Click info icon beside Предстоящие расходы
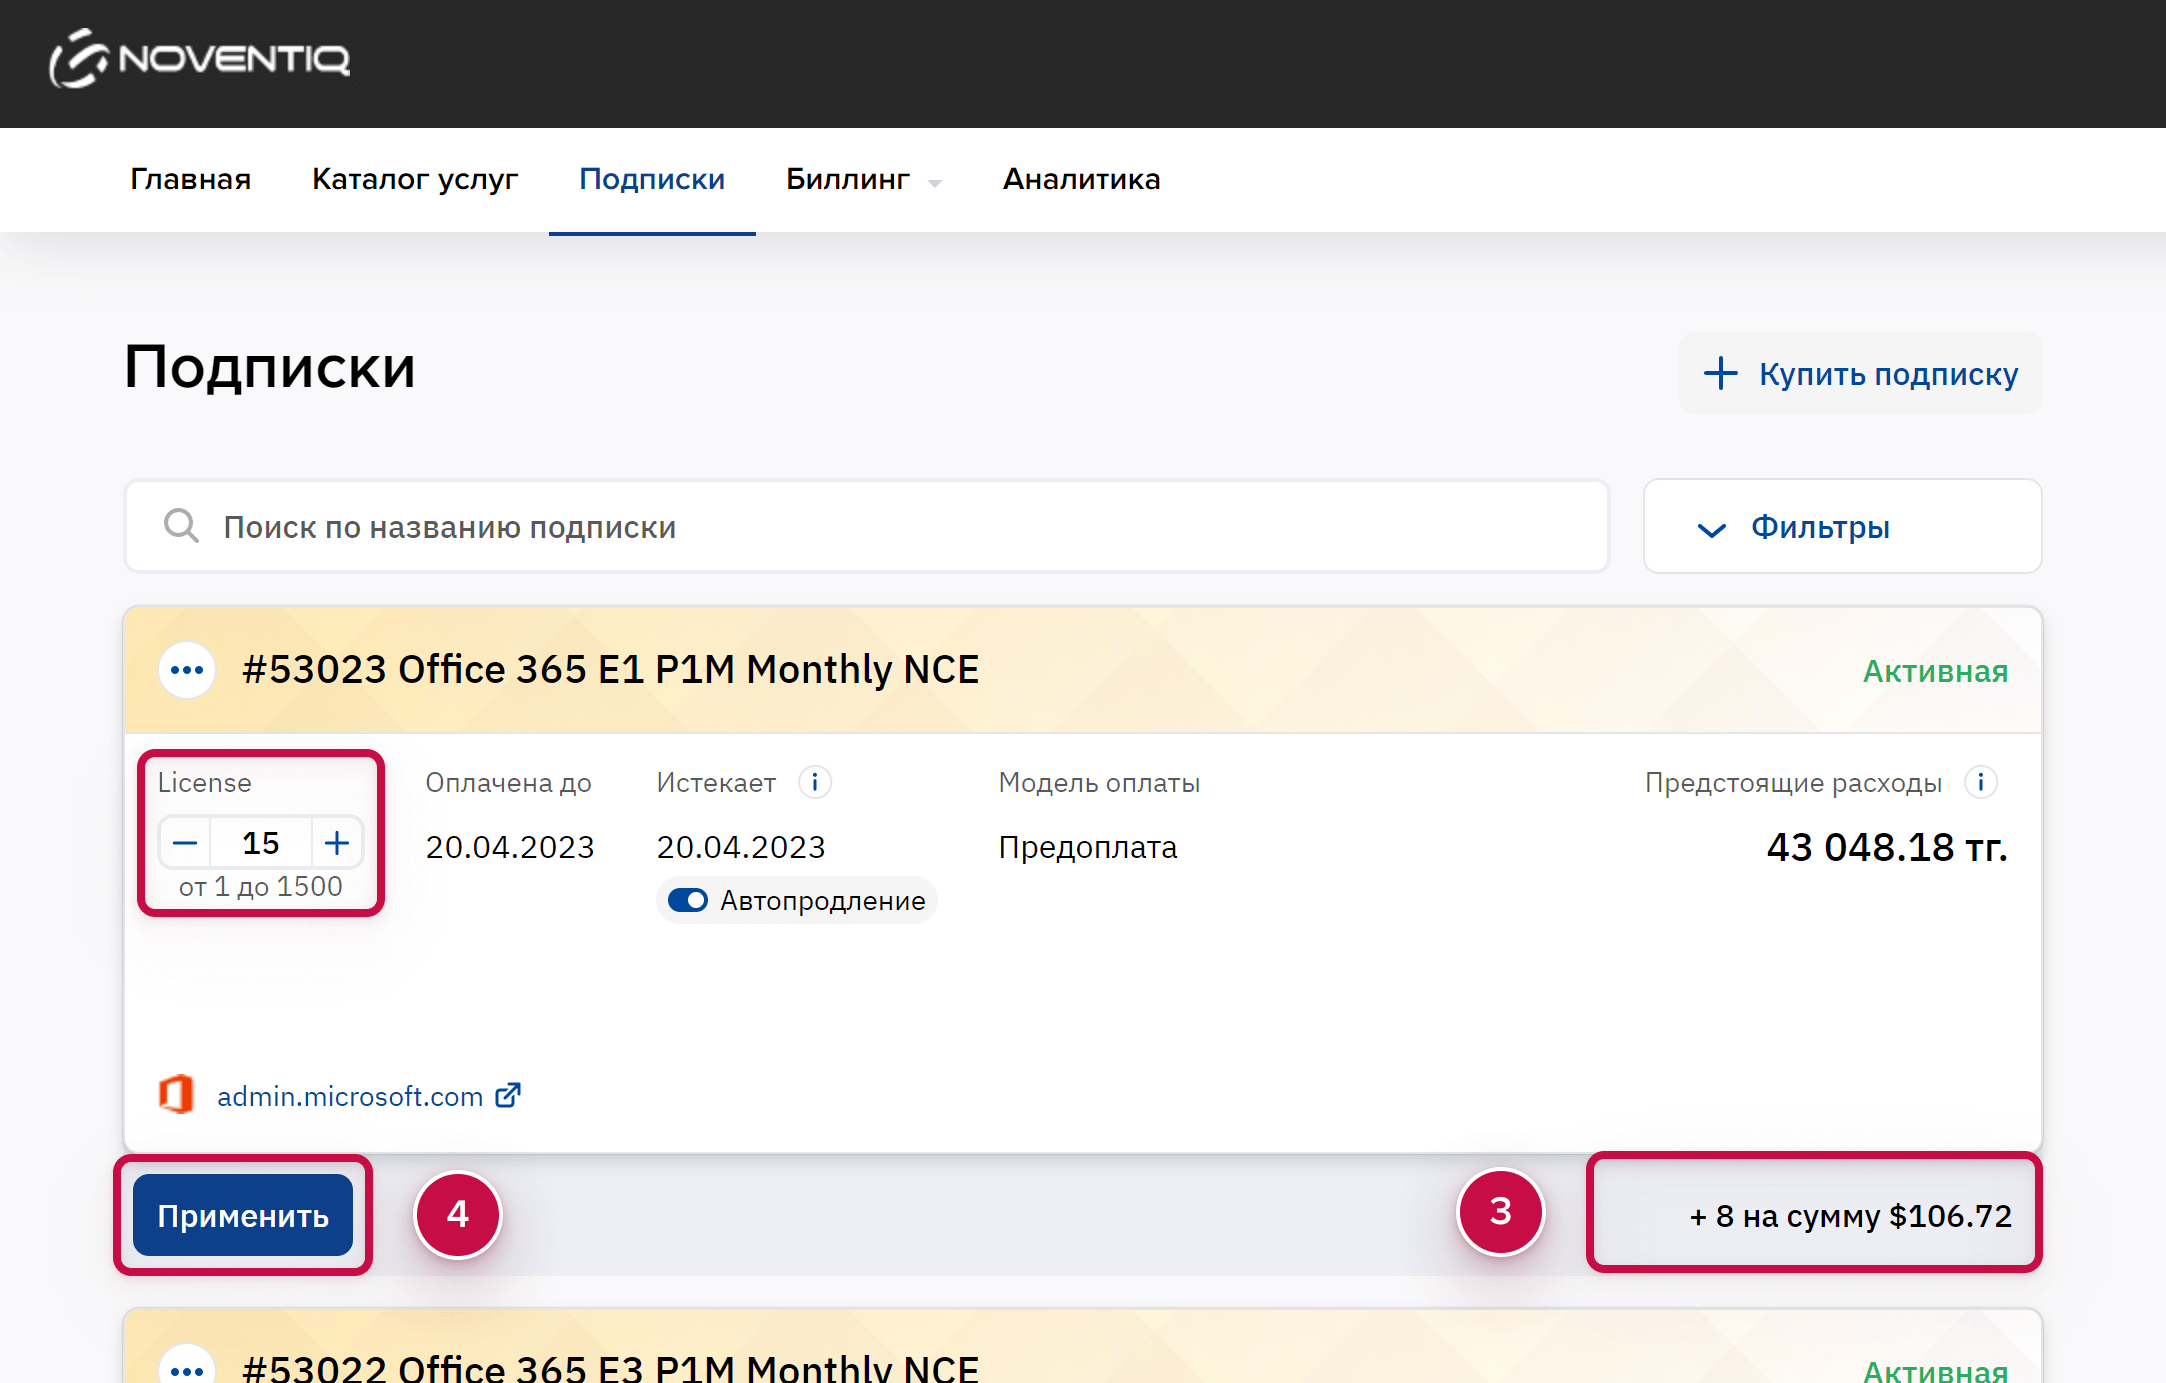 (x=1980, y=782)
